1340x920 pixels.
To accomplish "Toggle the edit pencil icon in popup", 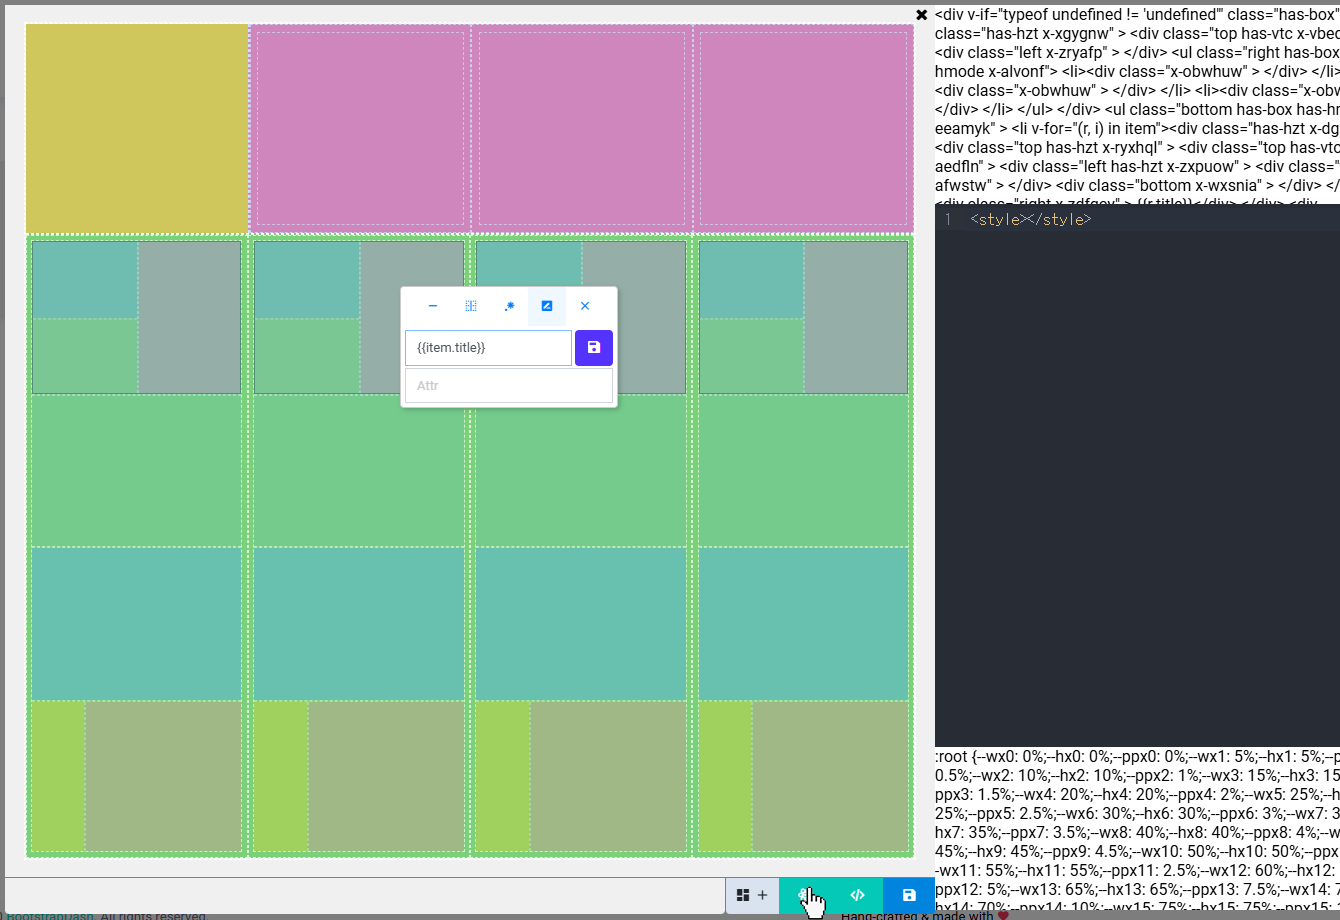I will pyautogui.click(x=547, y=306).
